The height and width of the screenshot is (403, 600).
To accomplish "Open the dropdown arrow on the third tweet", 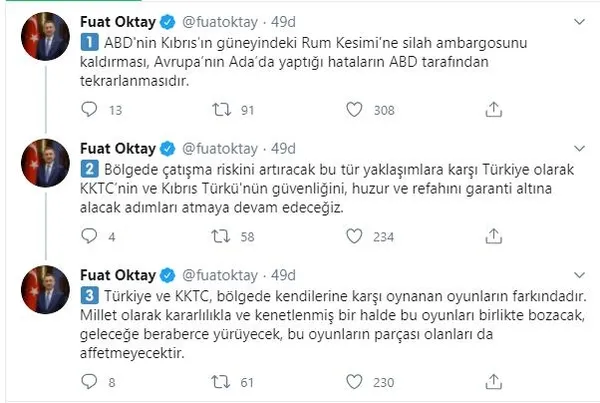I will coord(579,276).
